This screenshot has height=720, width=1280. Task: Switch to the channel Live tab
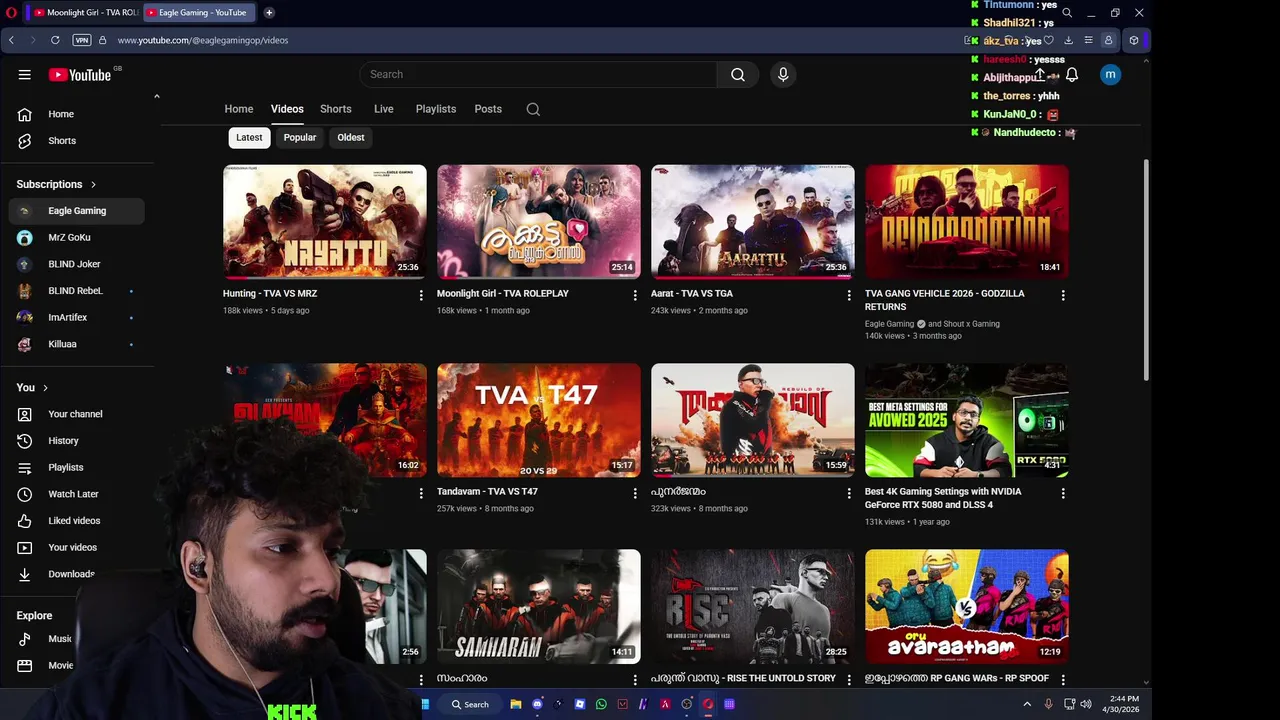pos(384,109)
